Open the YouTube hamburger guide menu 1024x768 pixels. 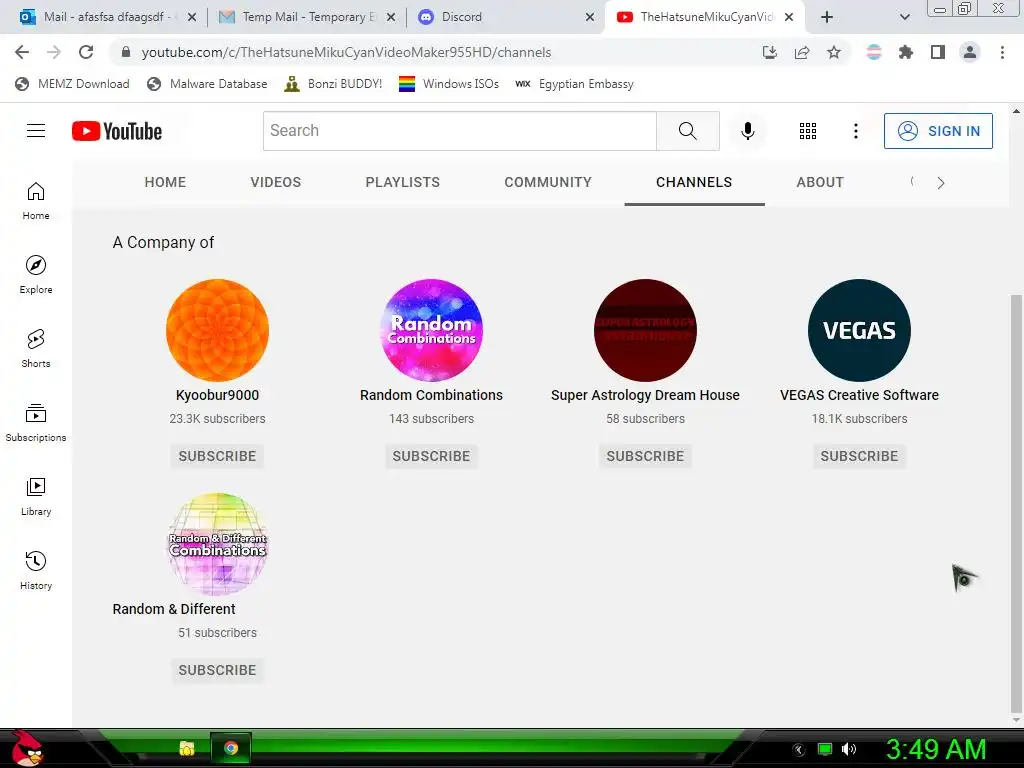pos(36,131)
